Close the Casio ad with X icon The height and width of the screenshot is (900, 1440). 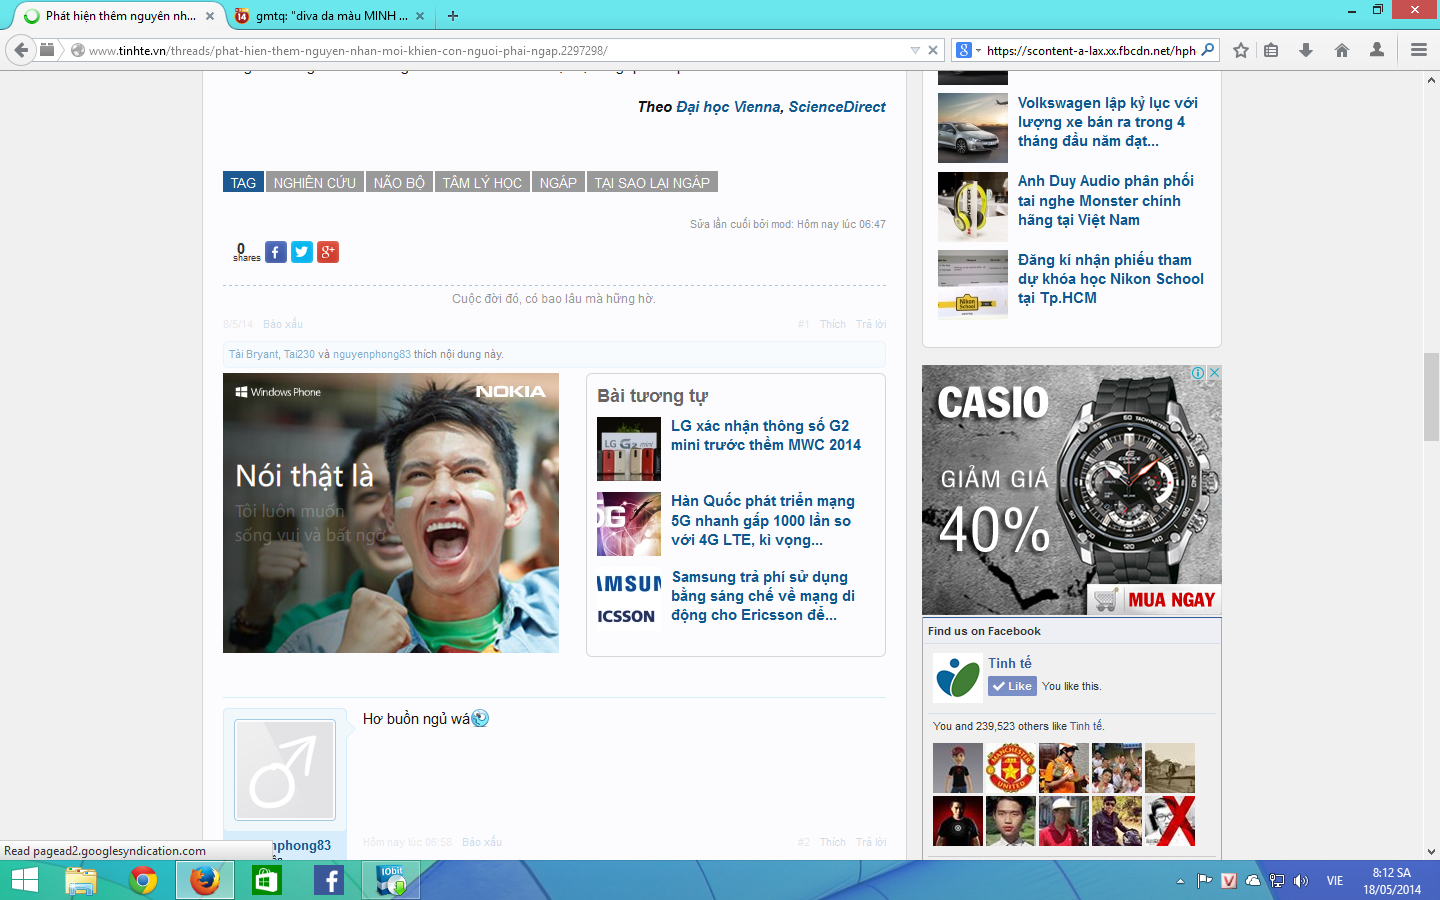click(1215, 372)
